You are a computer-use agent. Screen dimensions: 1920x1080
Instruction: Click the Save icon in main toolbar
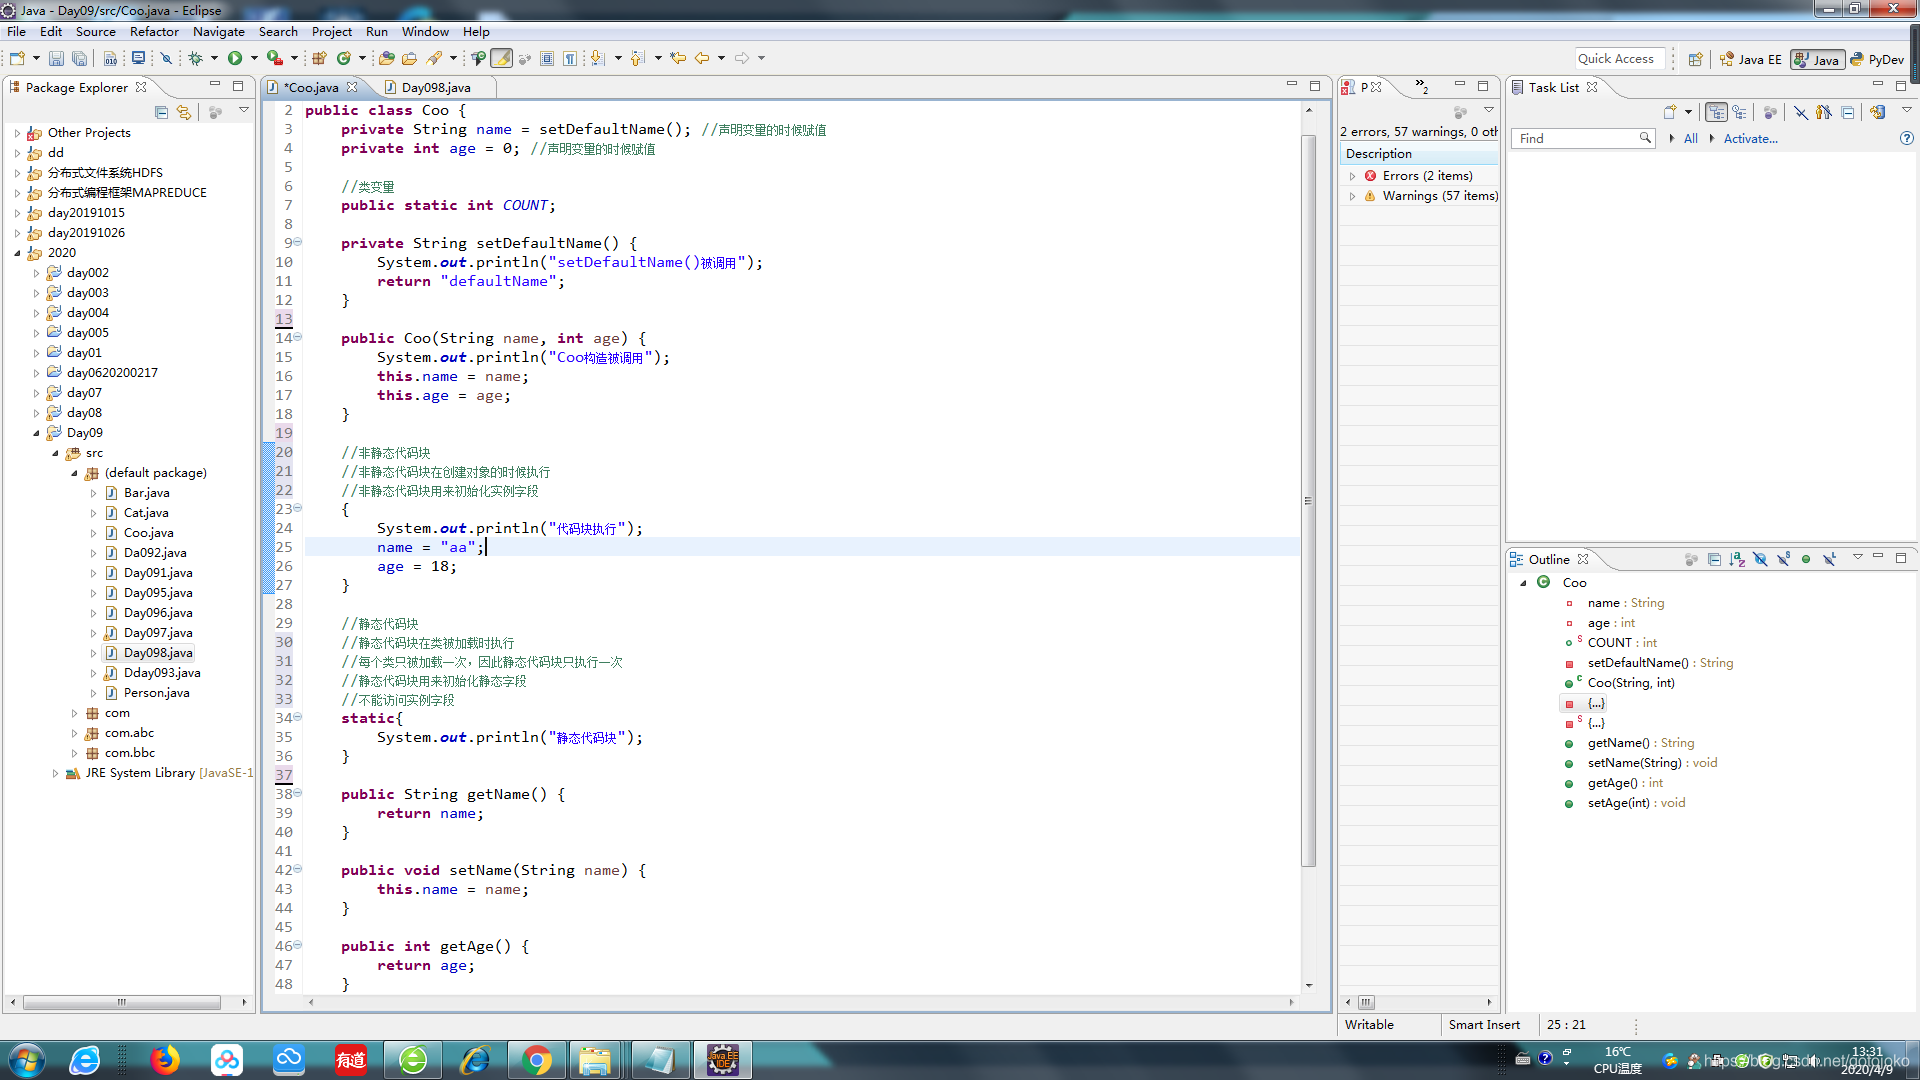[56, 58]
